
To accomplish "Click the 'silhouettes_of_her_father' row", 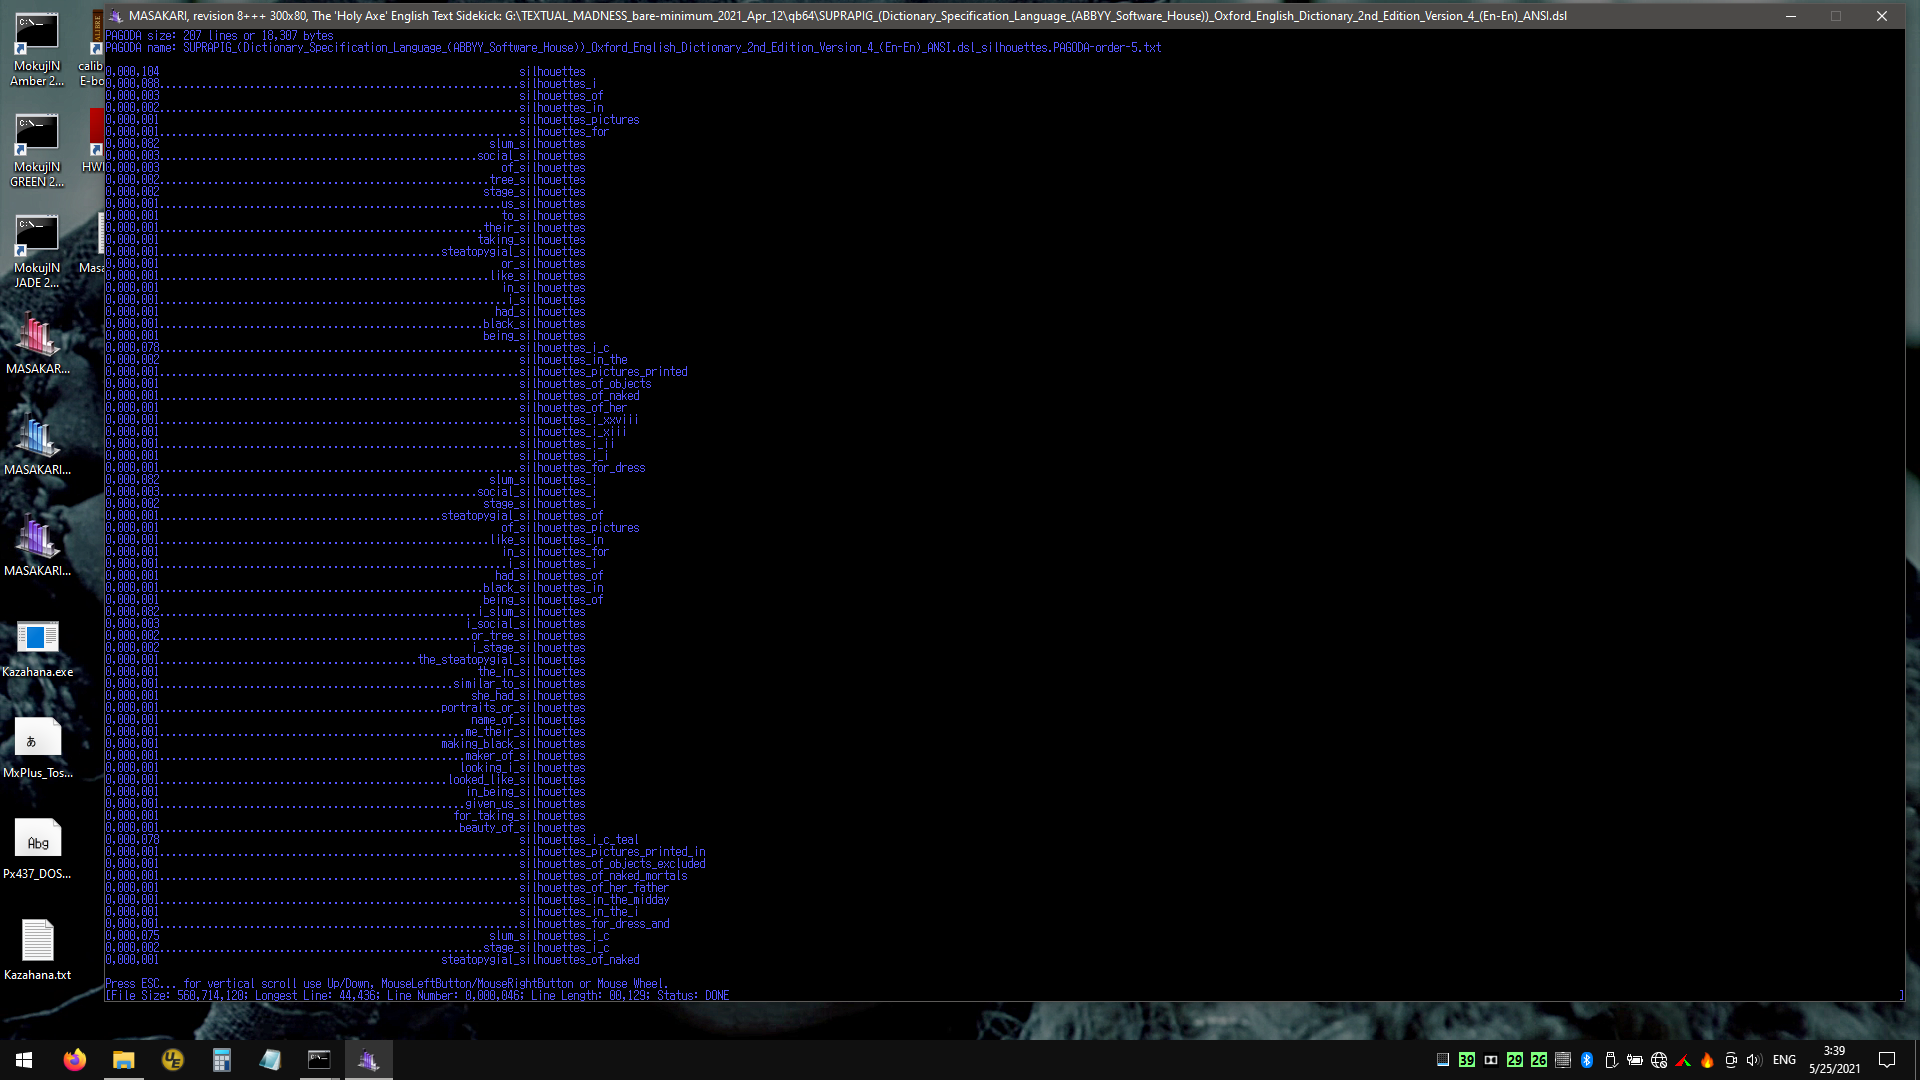I will click(x=387, y=887).
